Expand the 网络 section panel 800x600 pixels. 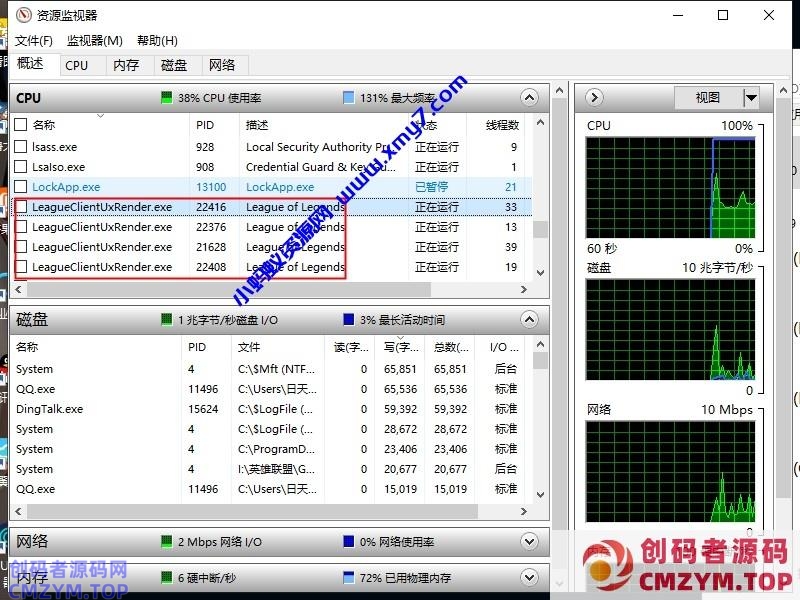click(530, 541)
